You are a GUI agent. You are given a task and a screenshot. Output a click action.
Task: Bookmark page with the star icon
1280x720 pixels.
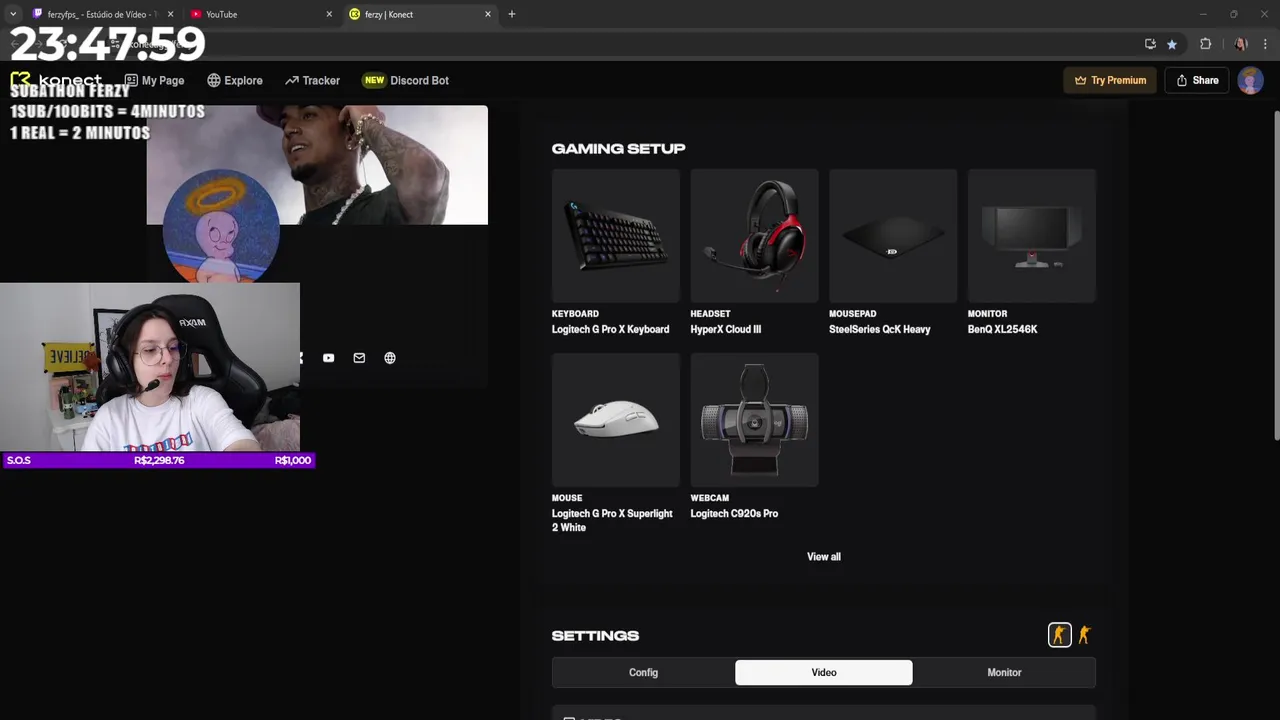(x=1172, y=44)
